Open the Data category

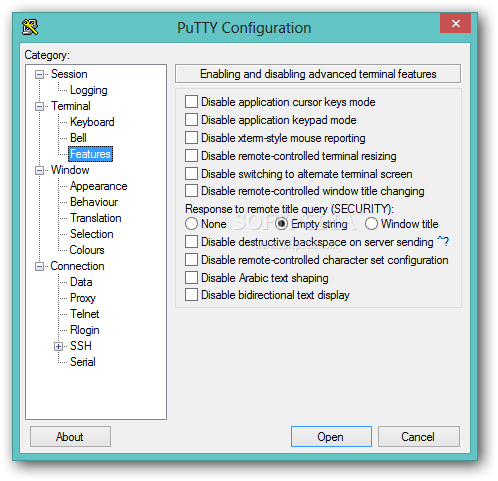(81, 282)
